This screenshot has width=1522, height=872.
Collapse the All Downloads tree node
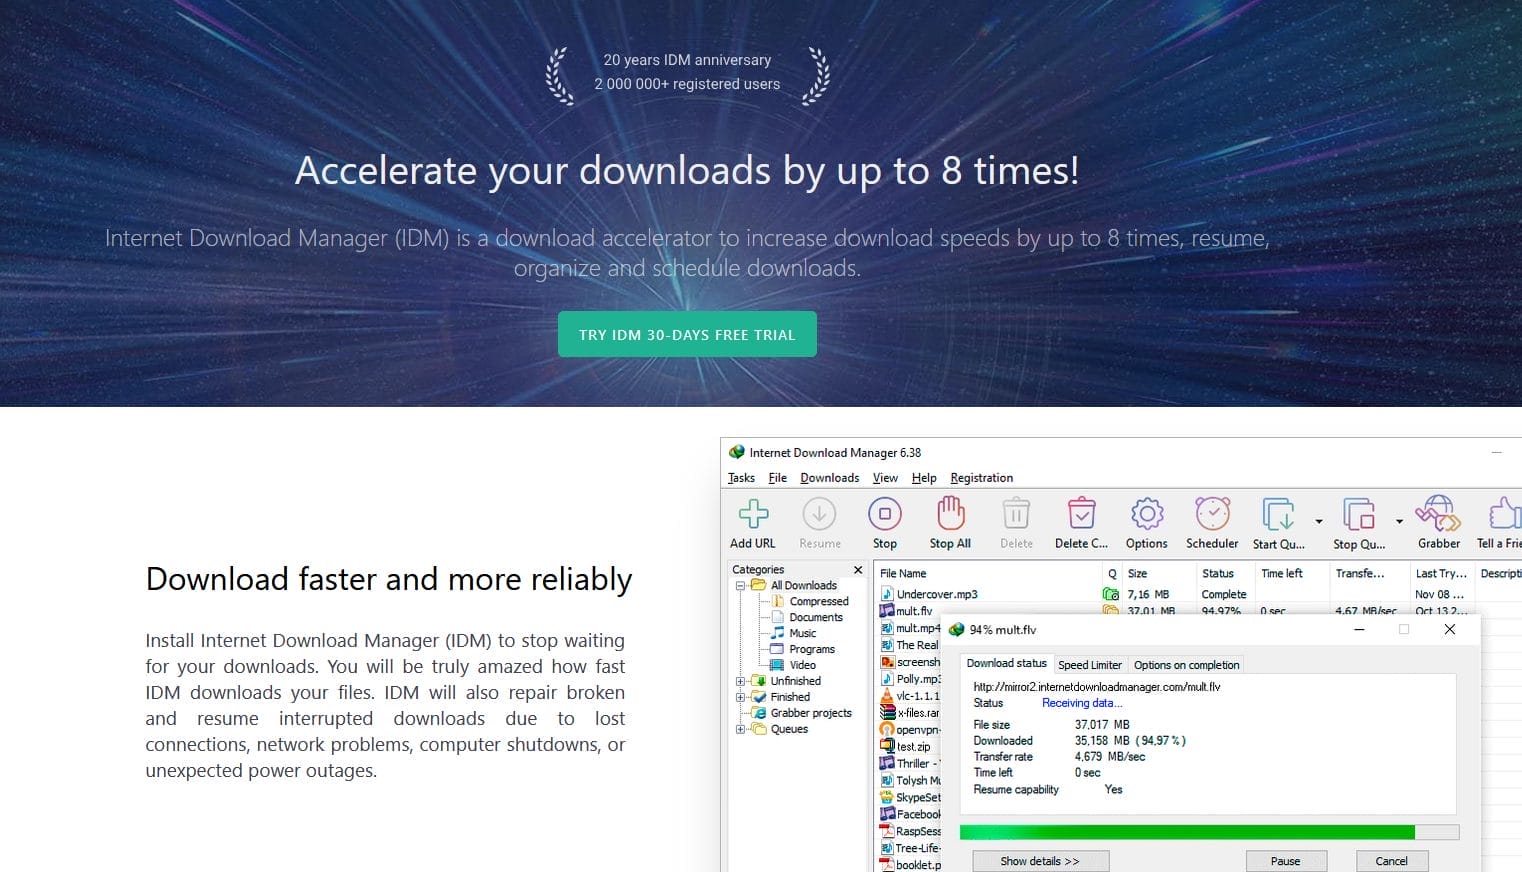(738, 585)
